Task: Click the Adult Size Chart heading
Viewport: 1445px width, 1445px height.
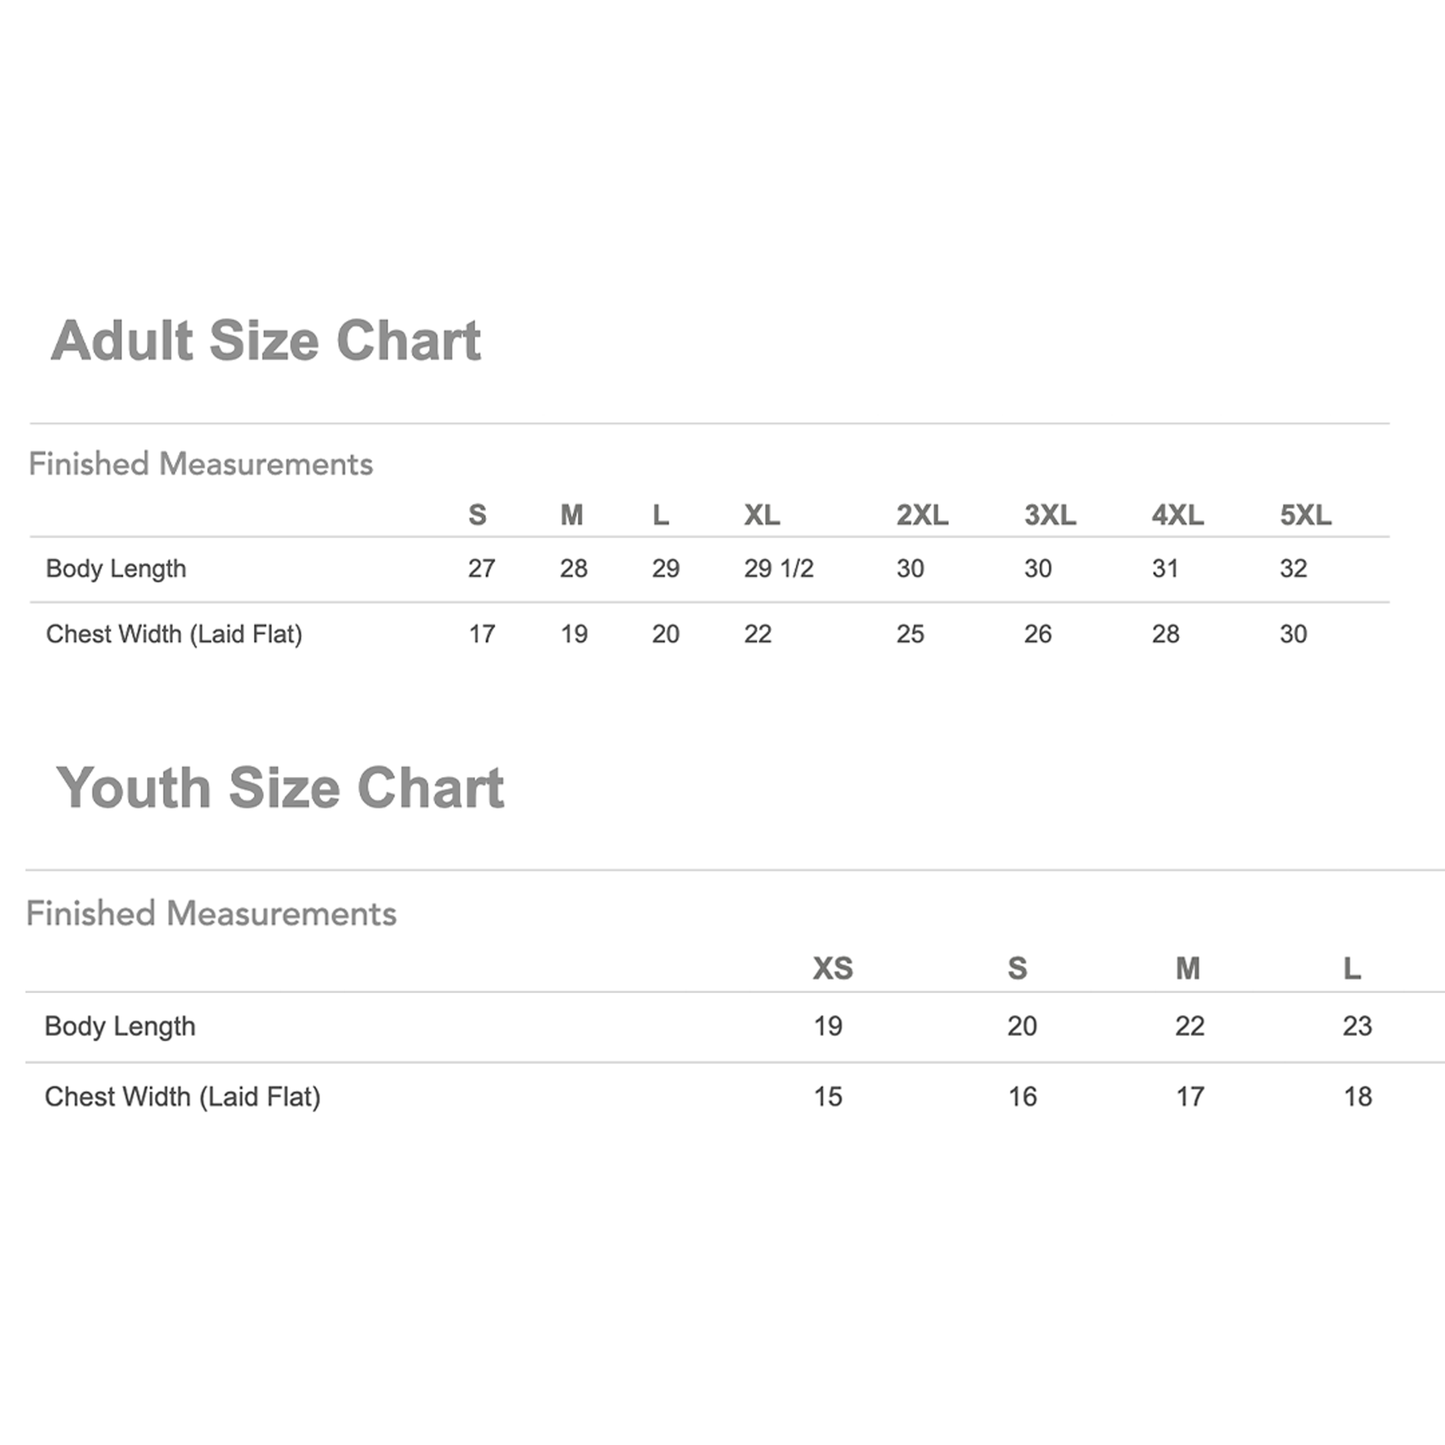Action: click(266, 341)
